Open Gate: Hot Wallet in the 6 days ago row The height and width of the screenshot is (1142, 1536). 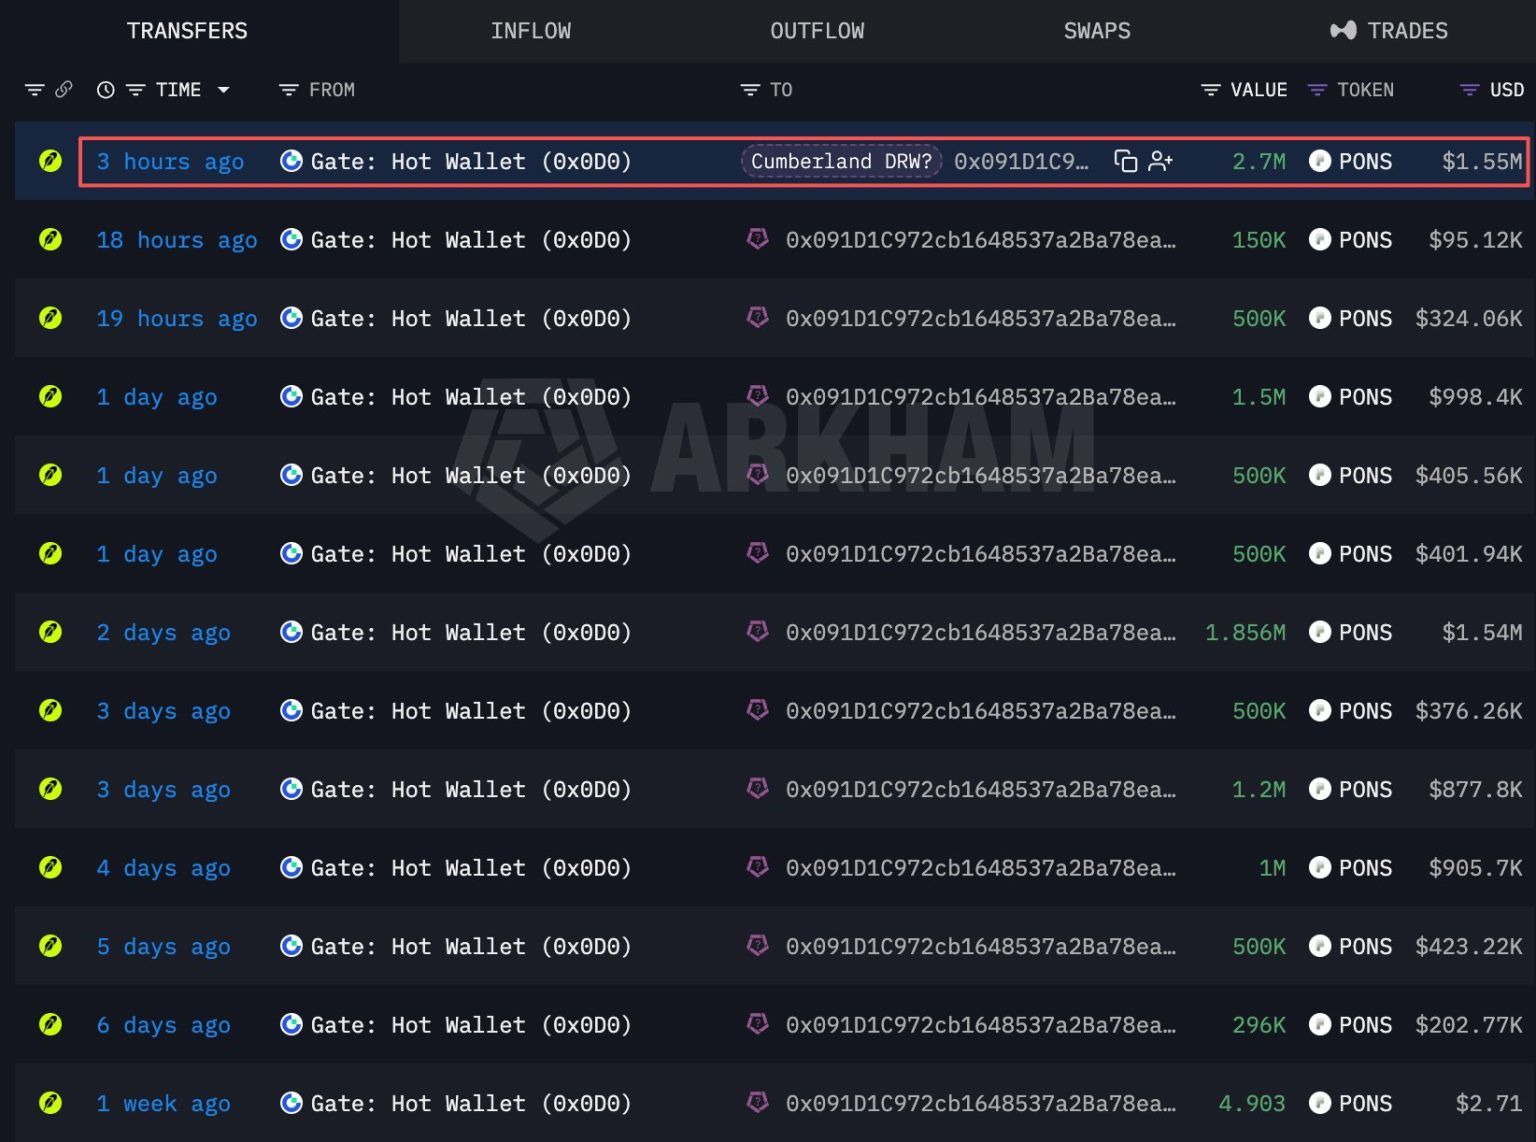click(471, 1025)
